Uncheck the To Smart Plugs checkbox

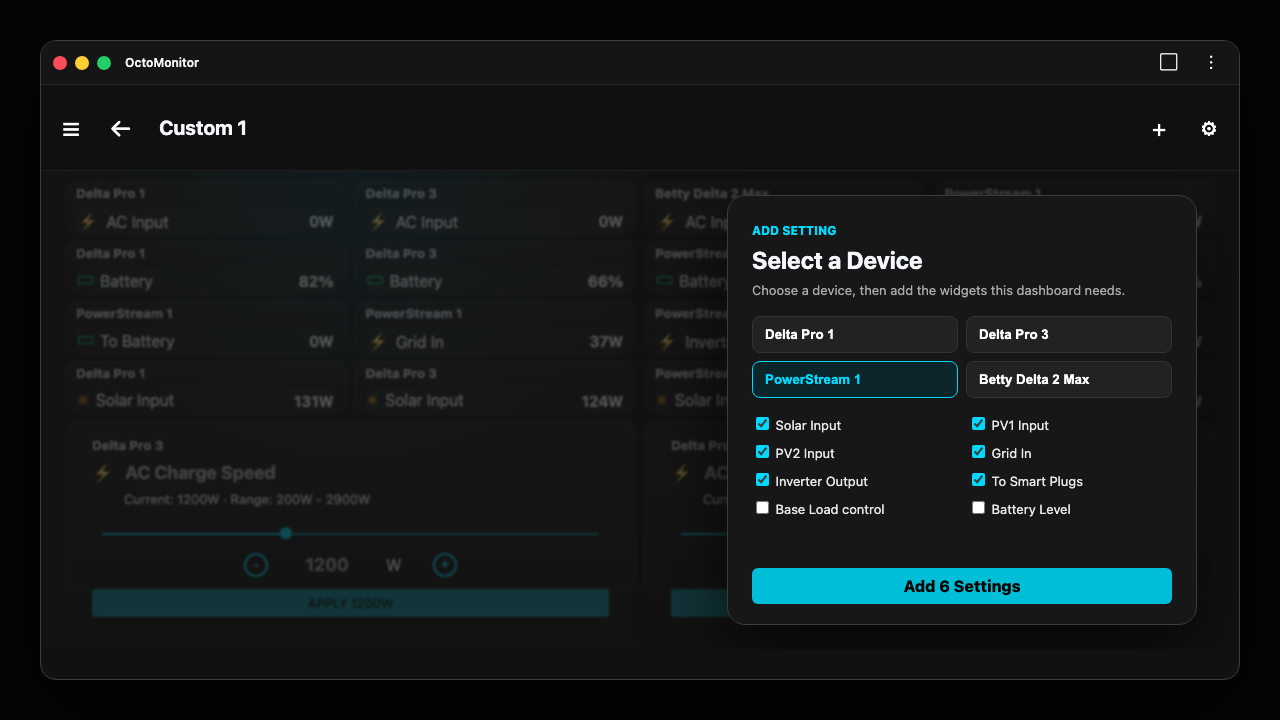pyautogui.click(x=979, y=480)
